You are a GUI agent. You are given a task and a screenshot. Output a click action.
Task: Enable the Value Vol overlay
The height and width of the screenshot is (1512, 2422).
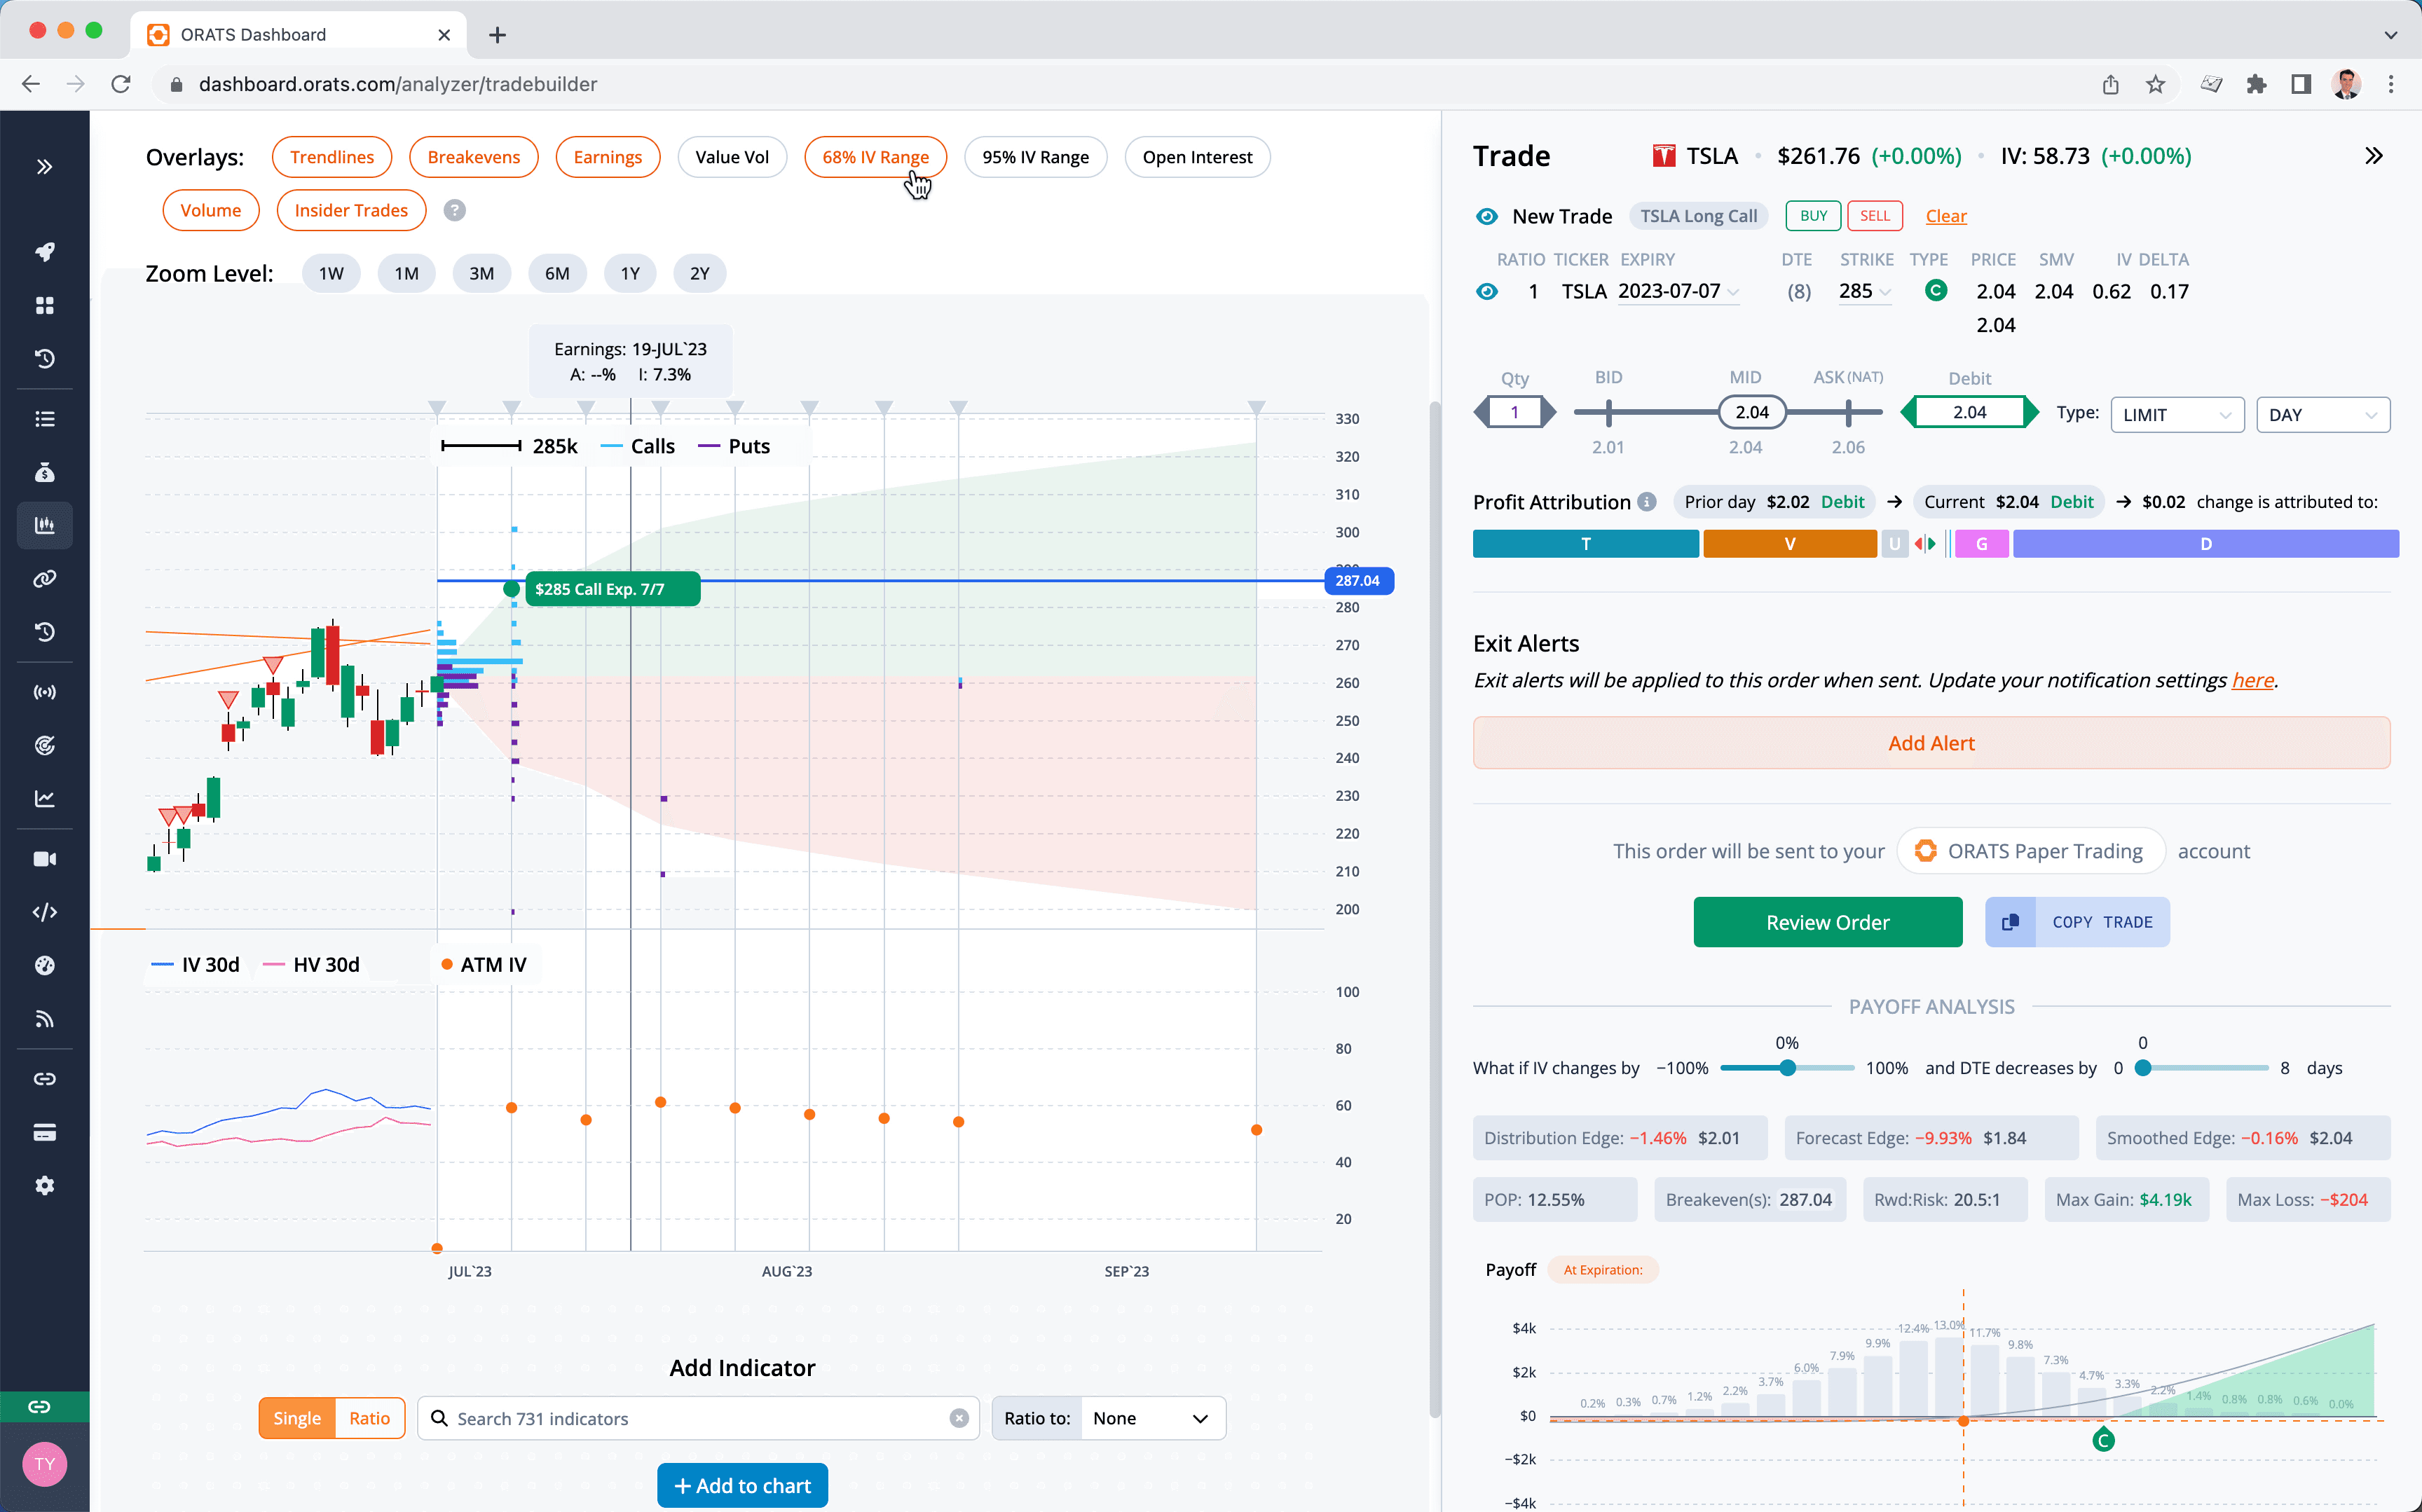732,157
